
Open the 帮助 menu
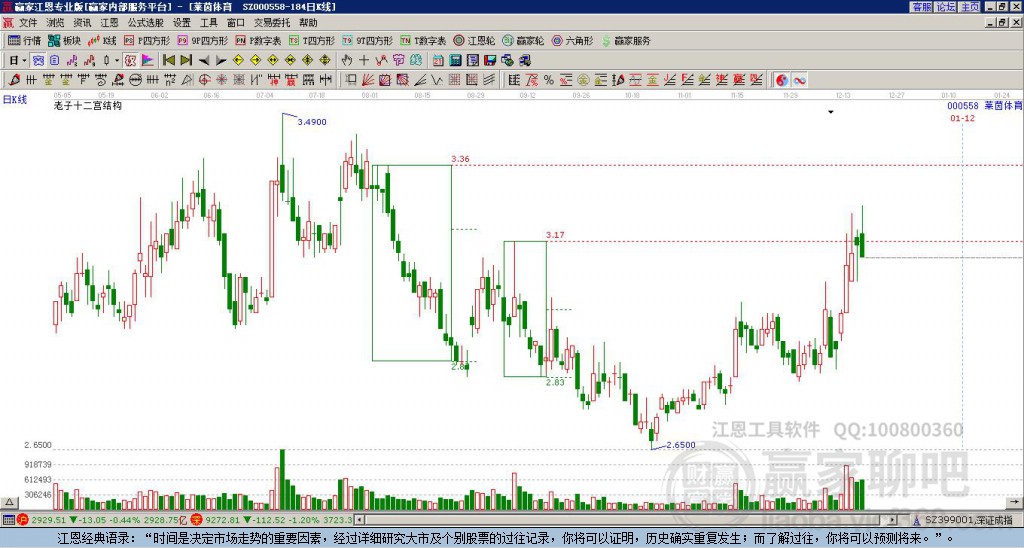click(308, 23)
